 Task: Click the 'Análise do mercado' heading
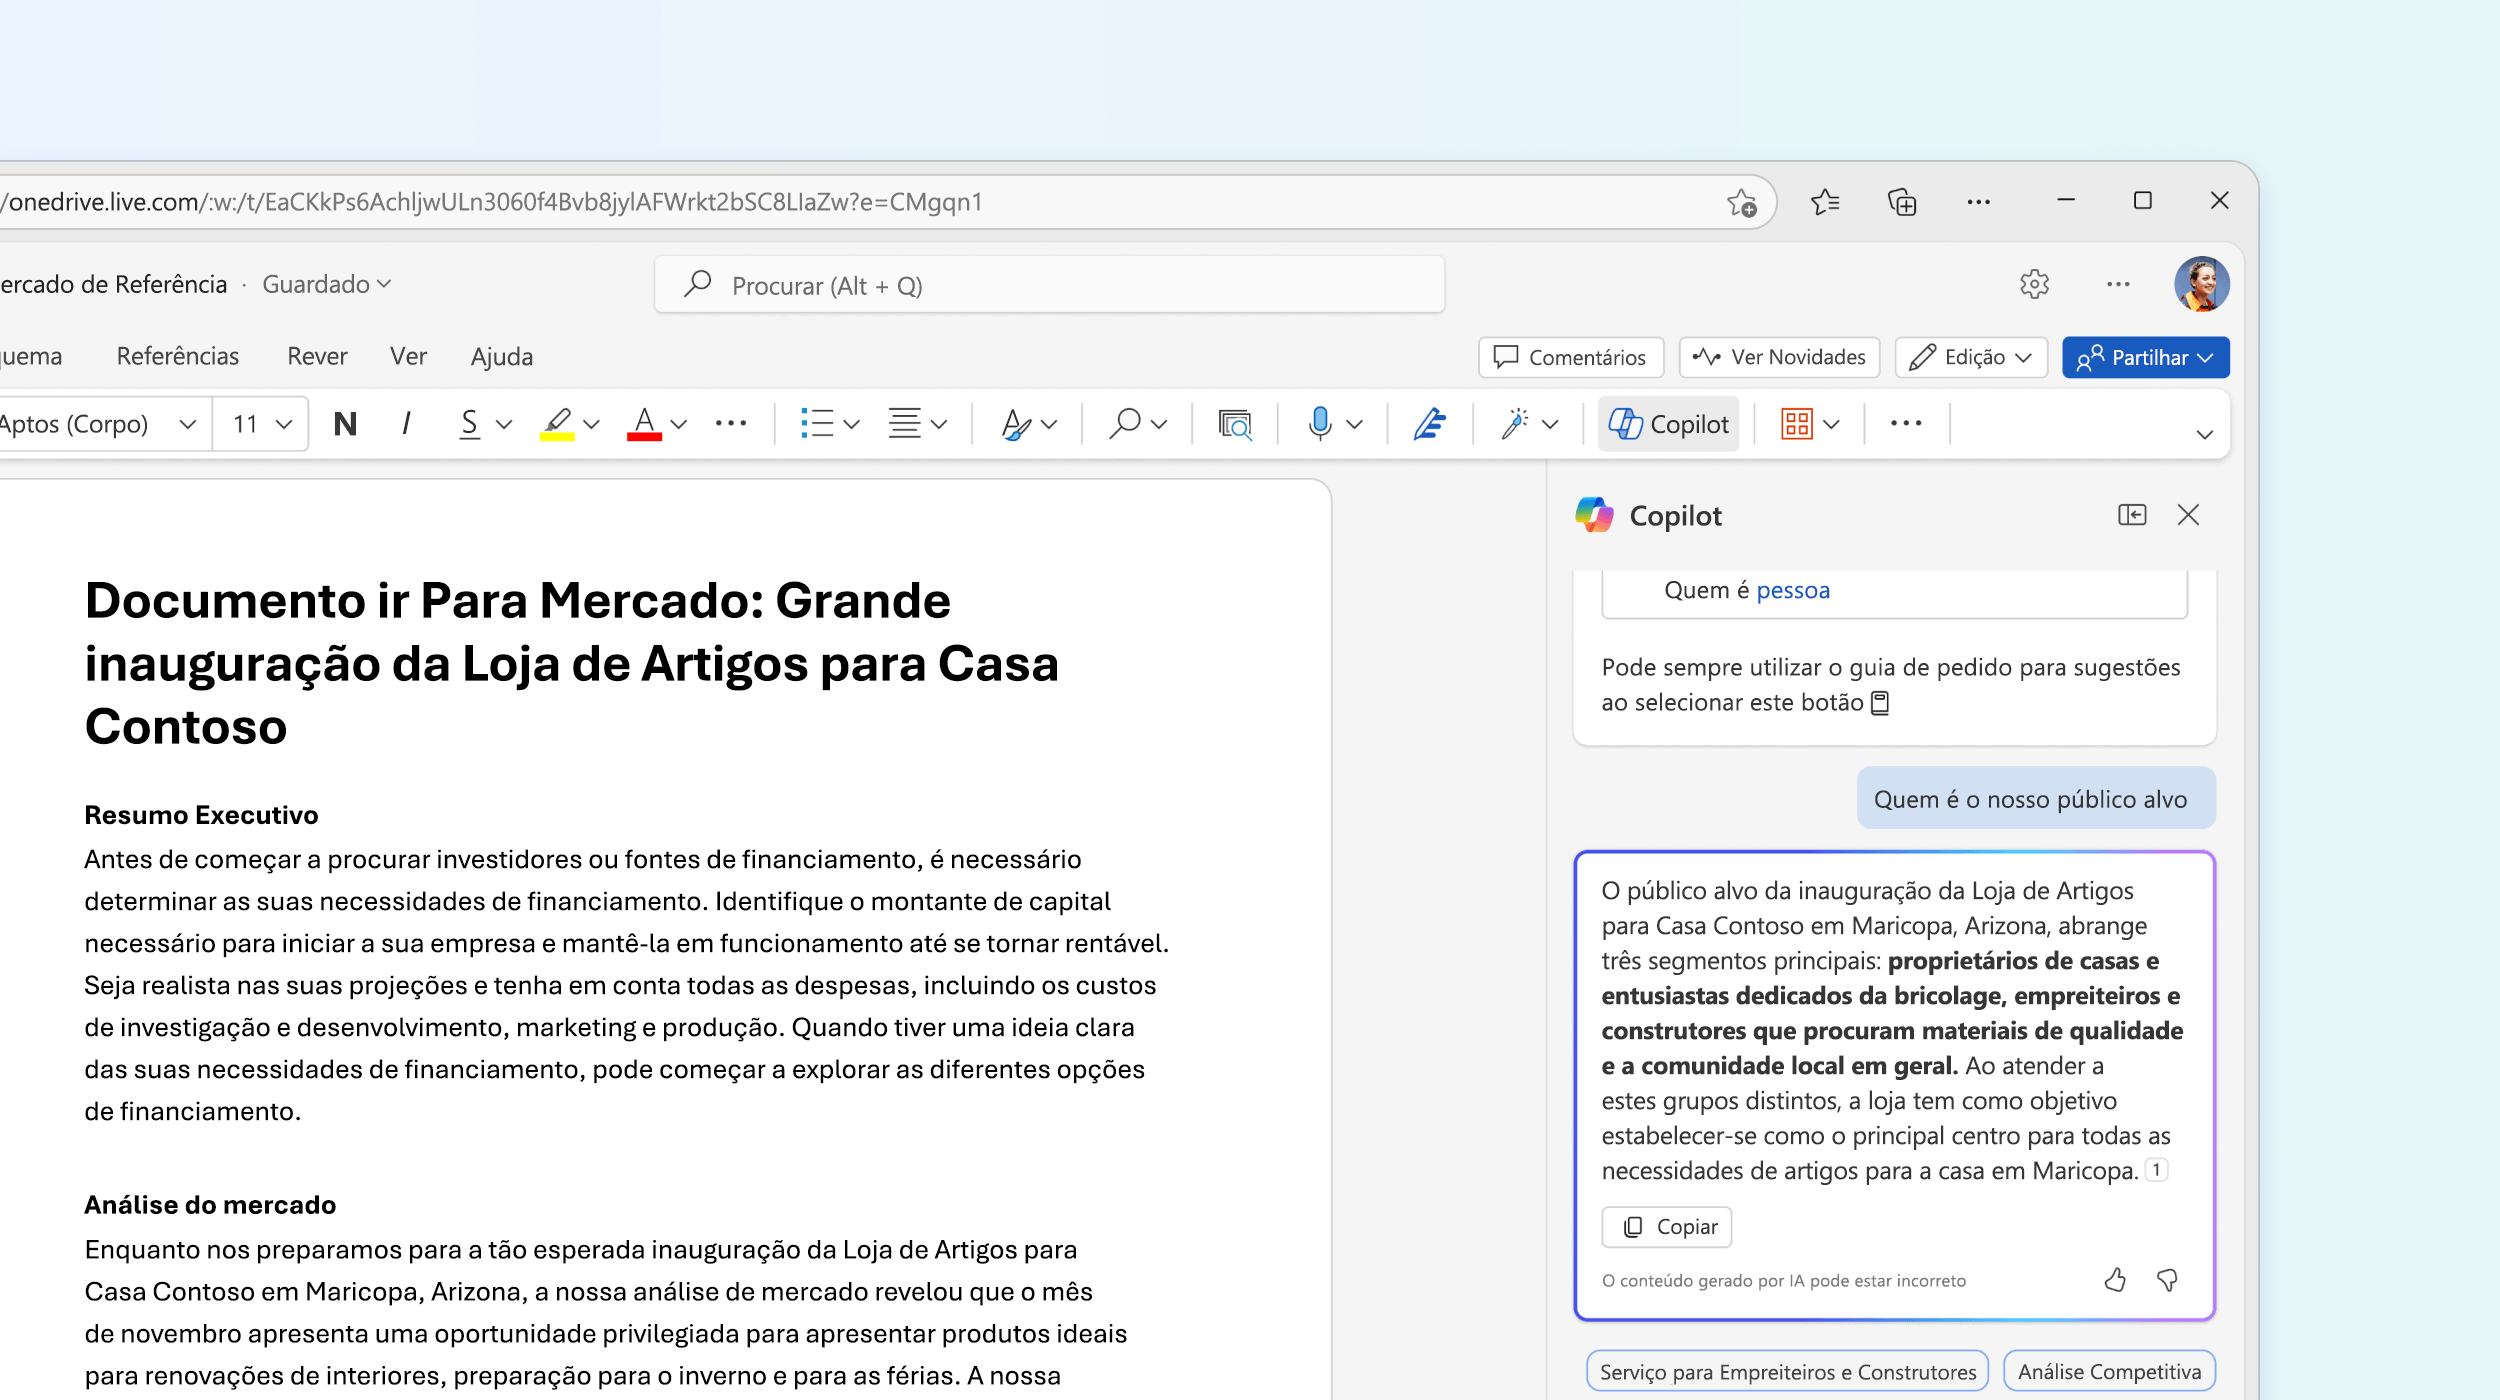tap(210, 1205)
